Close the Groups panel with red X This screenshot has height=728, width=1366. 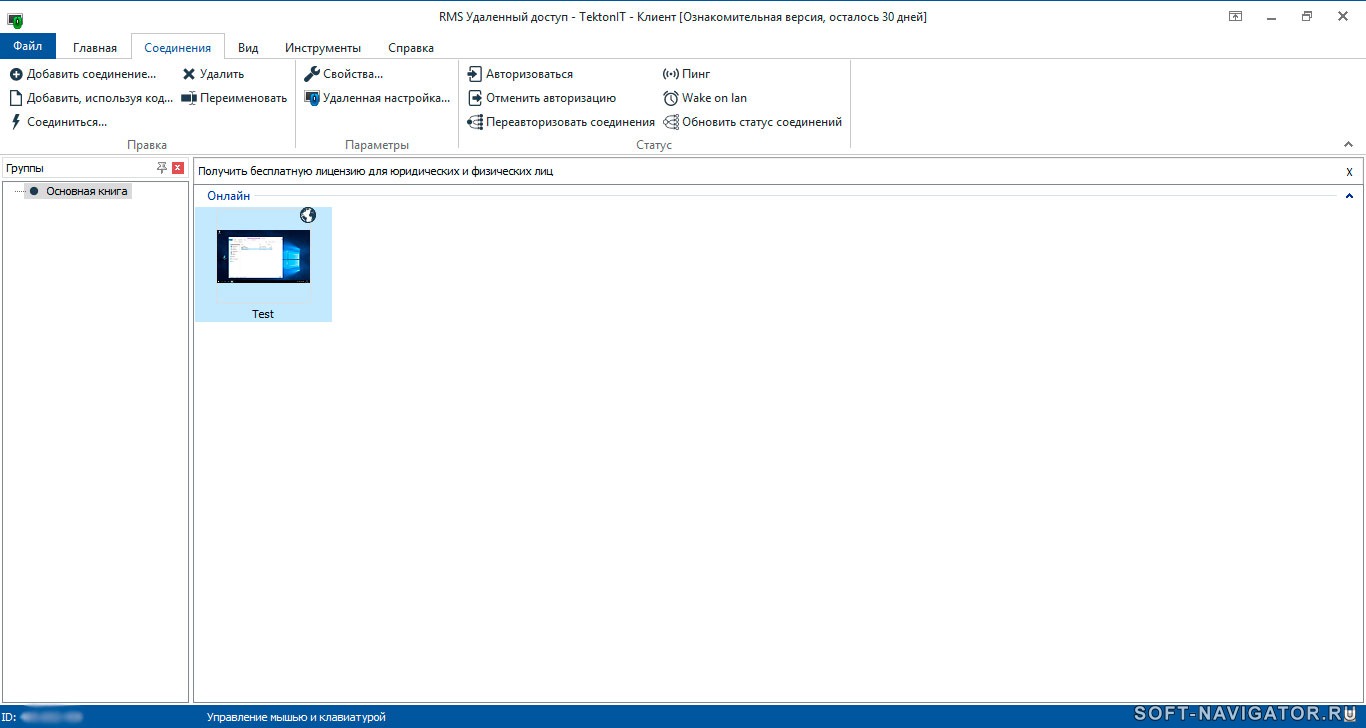tap(178, 168)
